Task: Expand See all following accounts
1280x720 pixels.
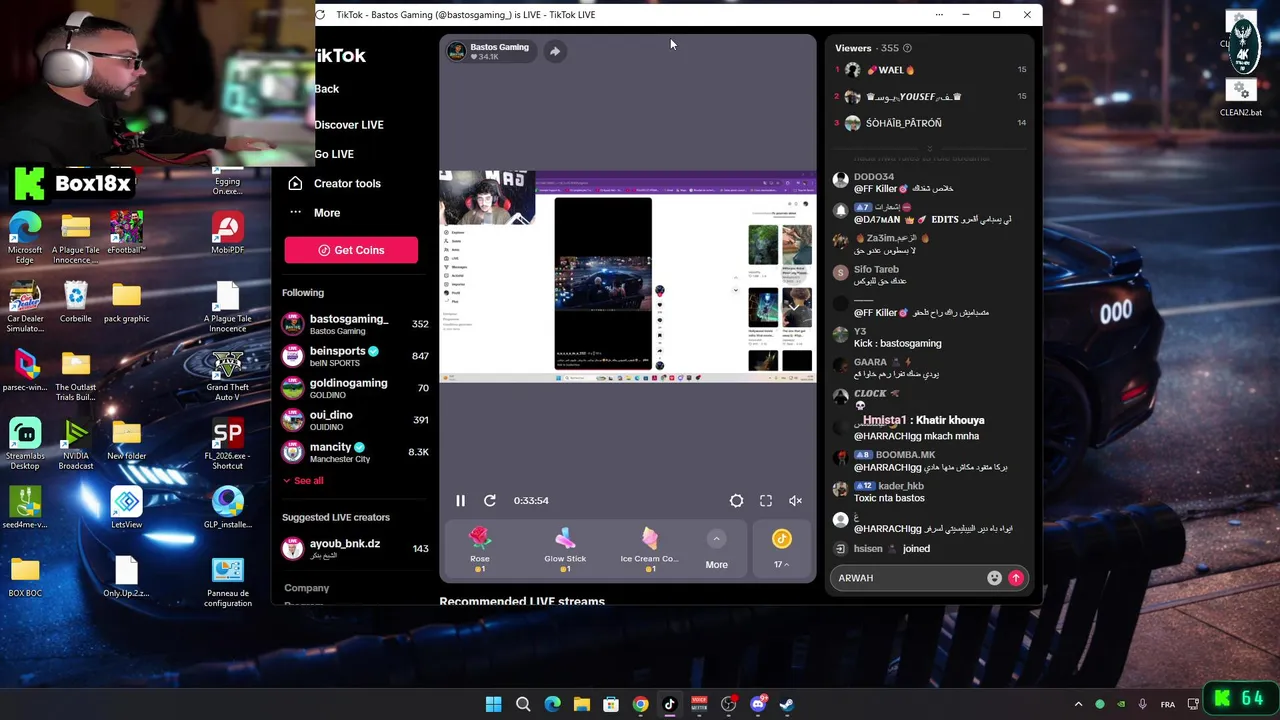Action: coord(303,481)
